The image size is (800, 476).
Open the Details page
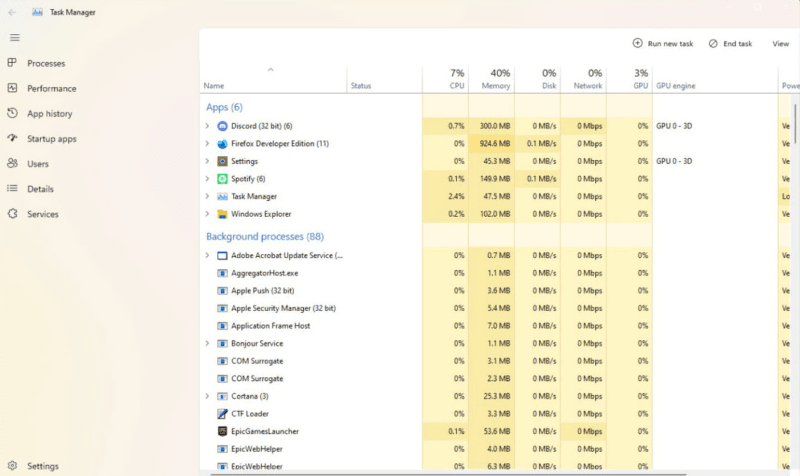tap(40, 189)
